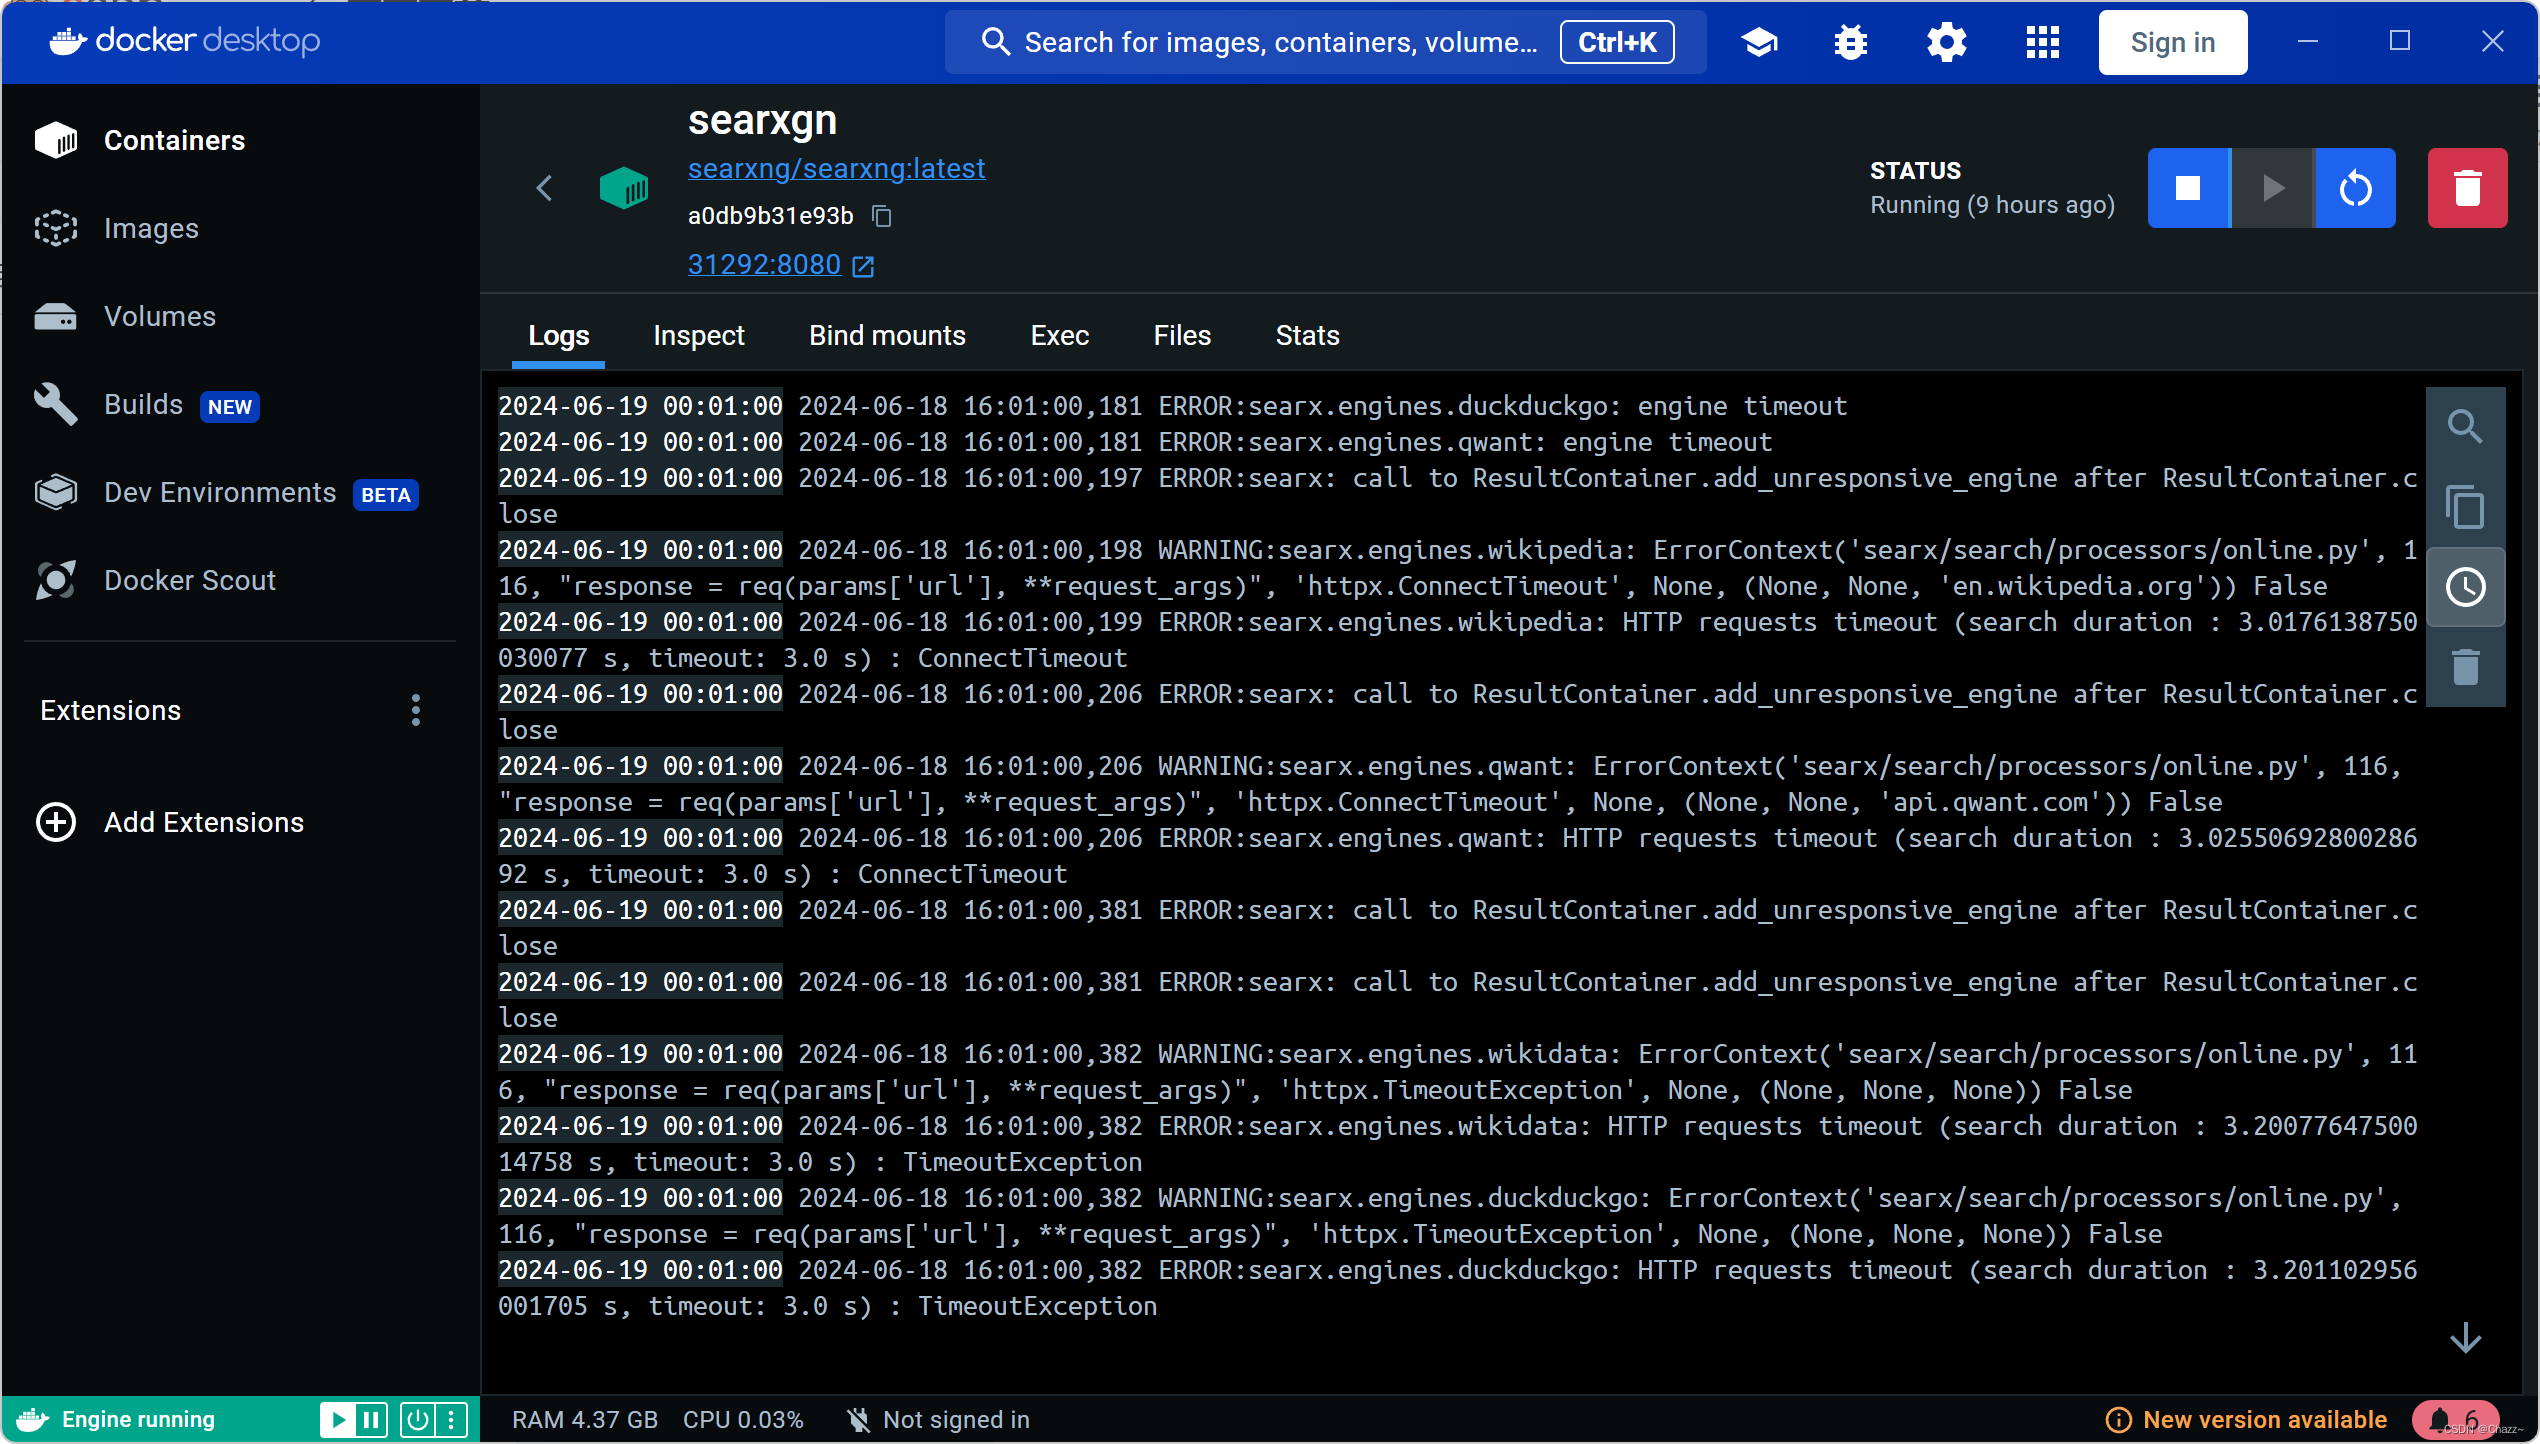Open port link 31292:8080
The image size is (2540, 1444).
coord(780,264)
